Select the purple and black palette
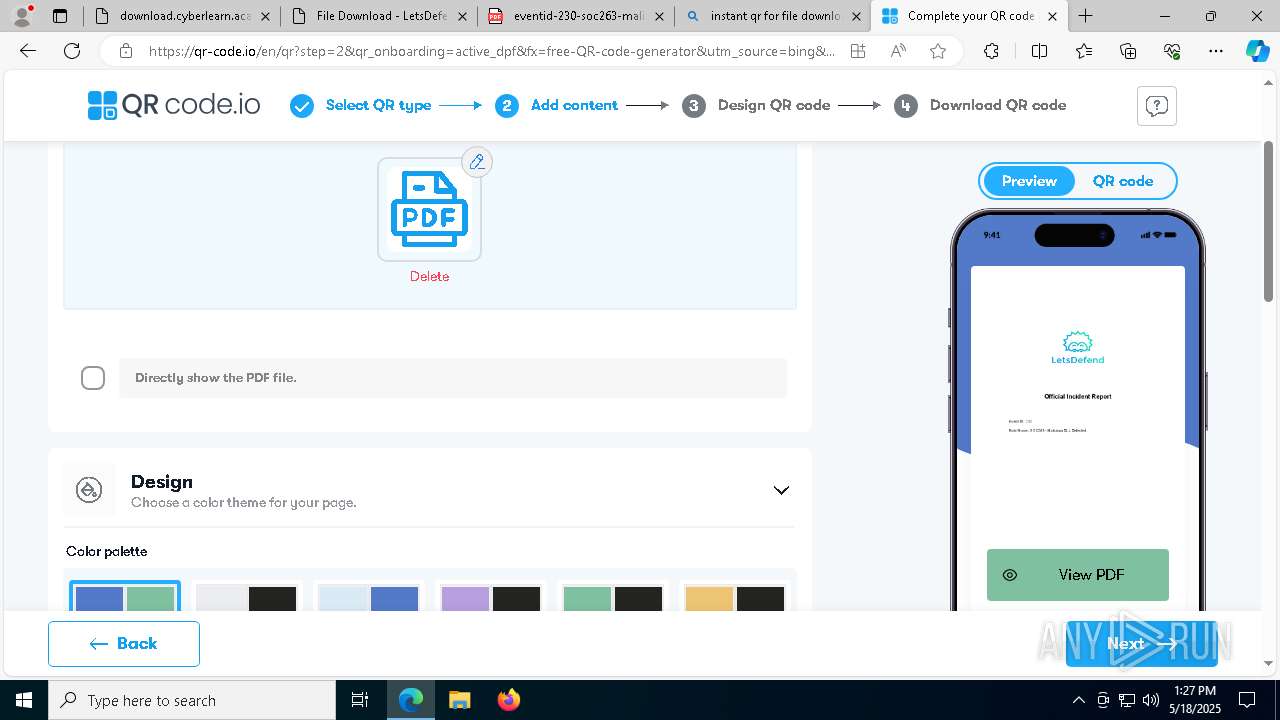Screen dimensions: 1280x720 490,598
